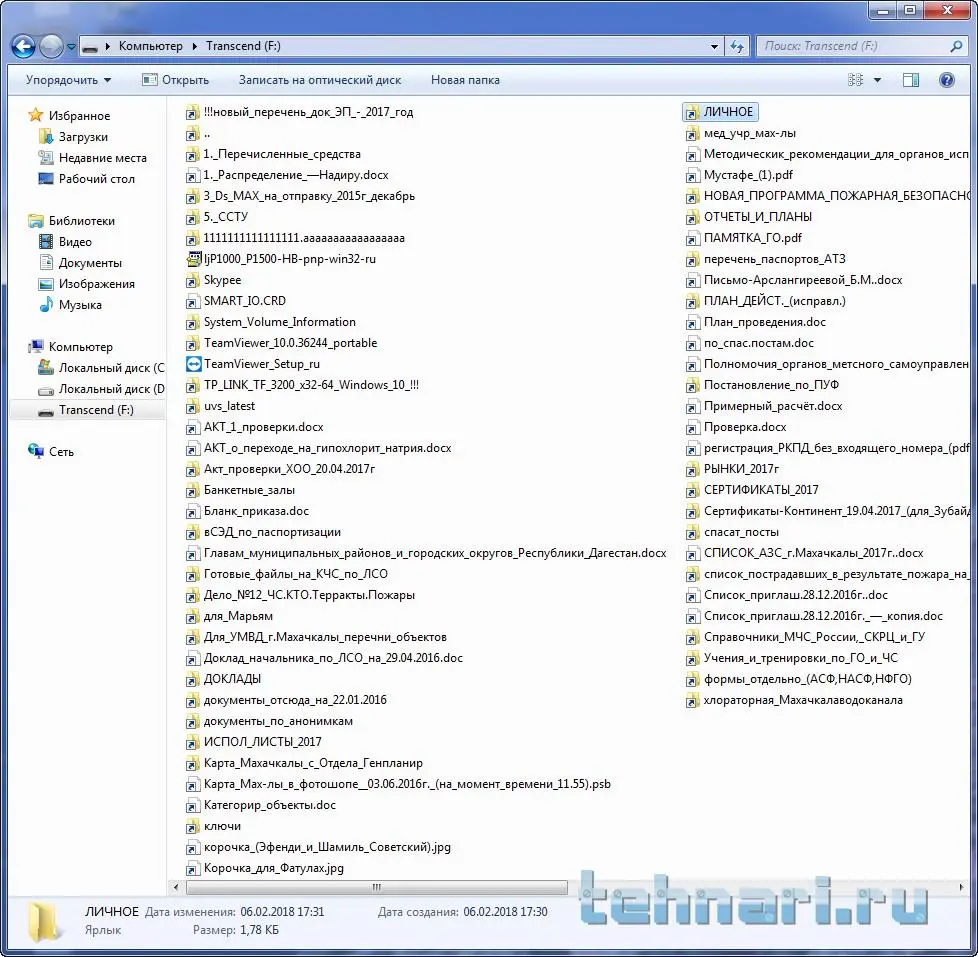Click the search magnifier icon
978x957 pixels.
tap(956, 46)
